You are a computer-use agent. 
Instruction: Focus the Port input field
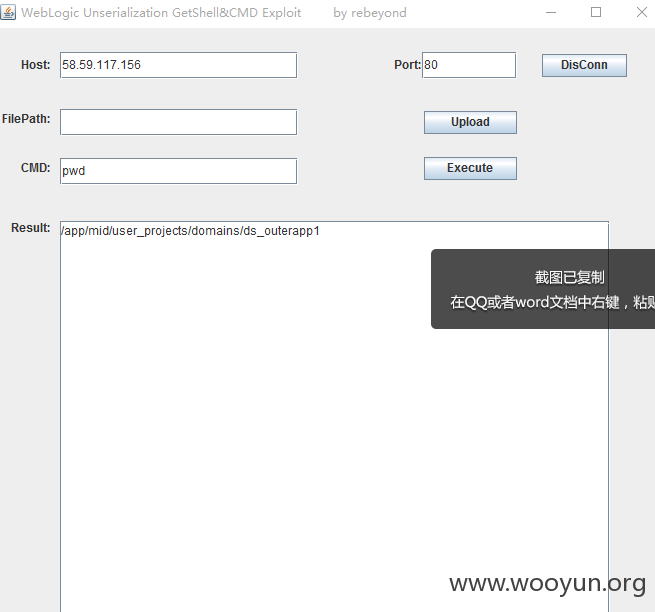point(469,65)
